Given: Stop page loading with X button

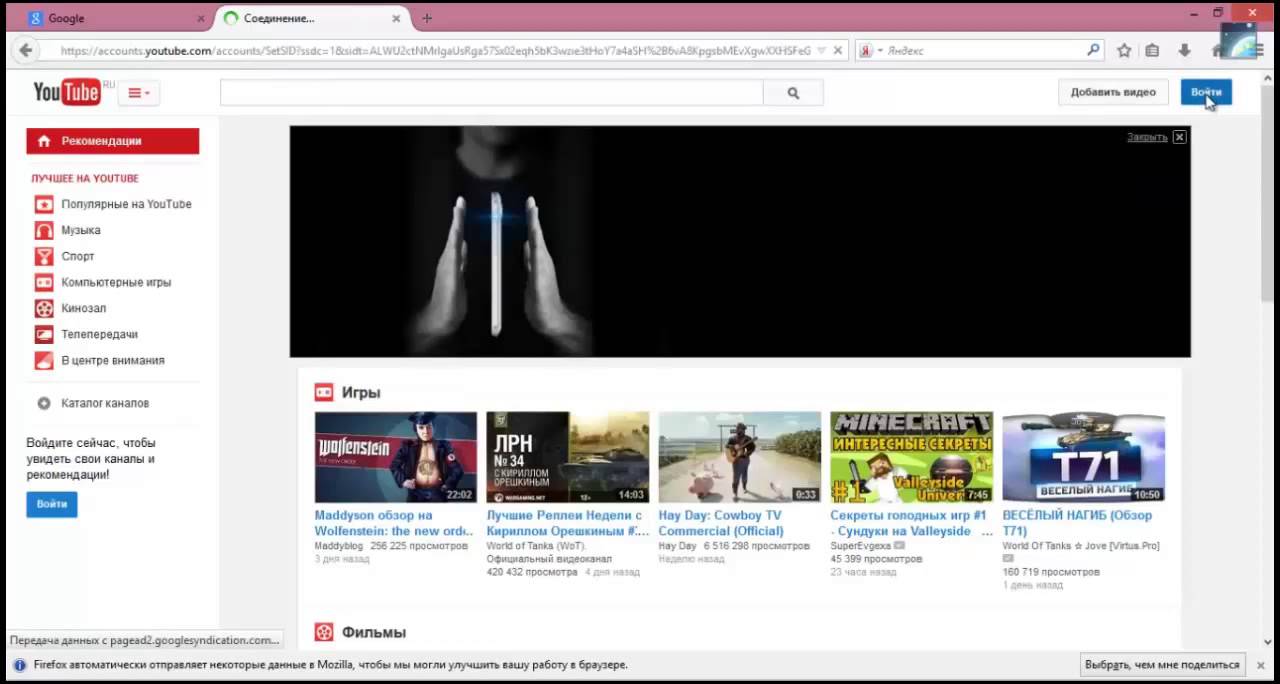Looking at the screenshot, I should click(x=838, y=50).
